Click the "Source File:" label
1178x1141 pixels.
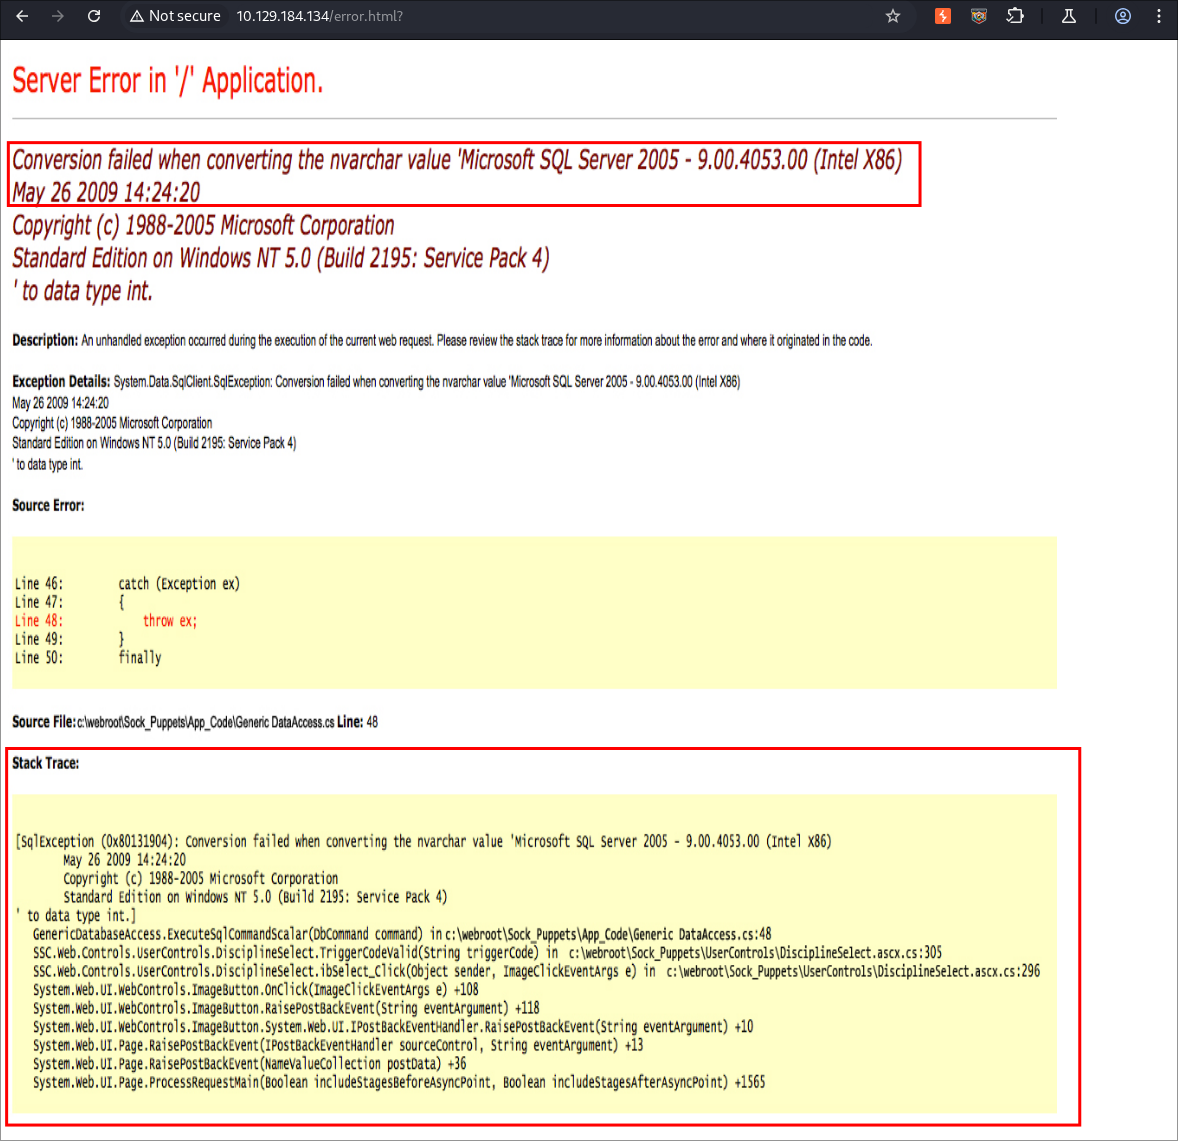click(44, 722)
